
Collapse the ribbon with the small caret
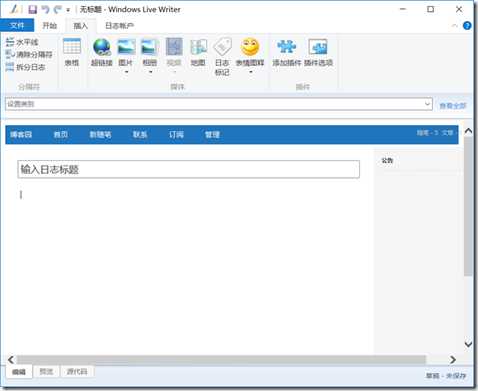455,26
